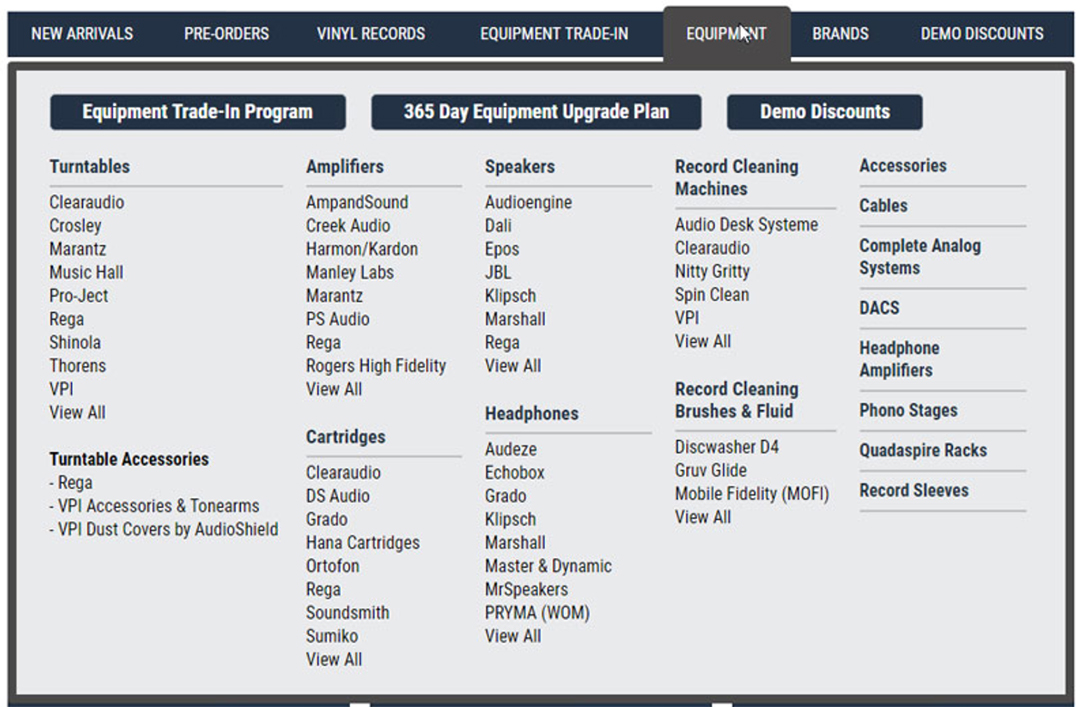Open the Amplifiers category heading

click(x=345, y=167)
